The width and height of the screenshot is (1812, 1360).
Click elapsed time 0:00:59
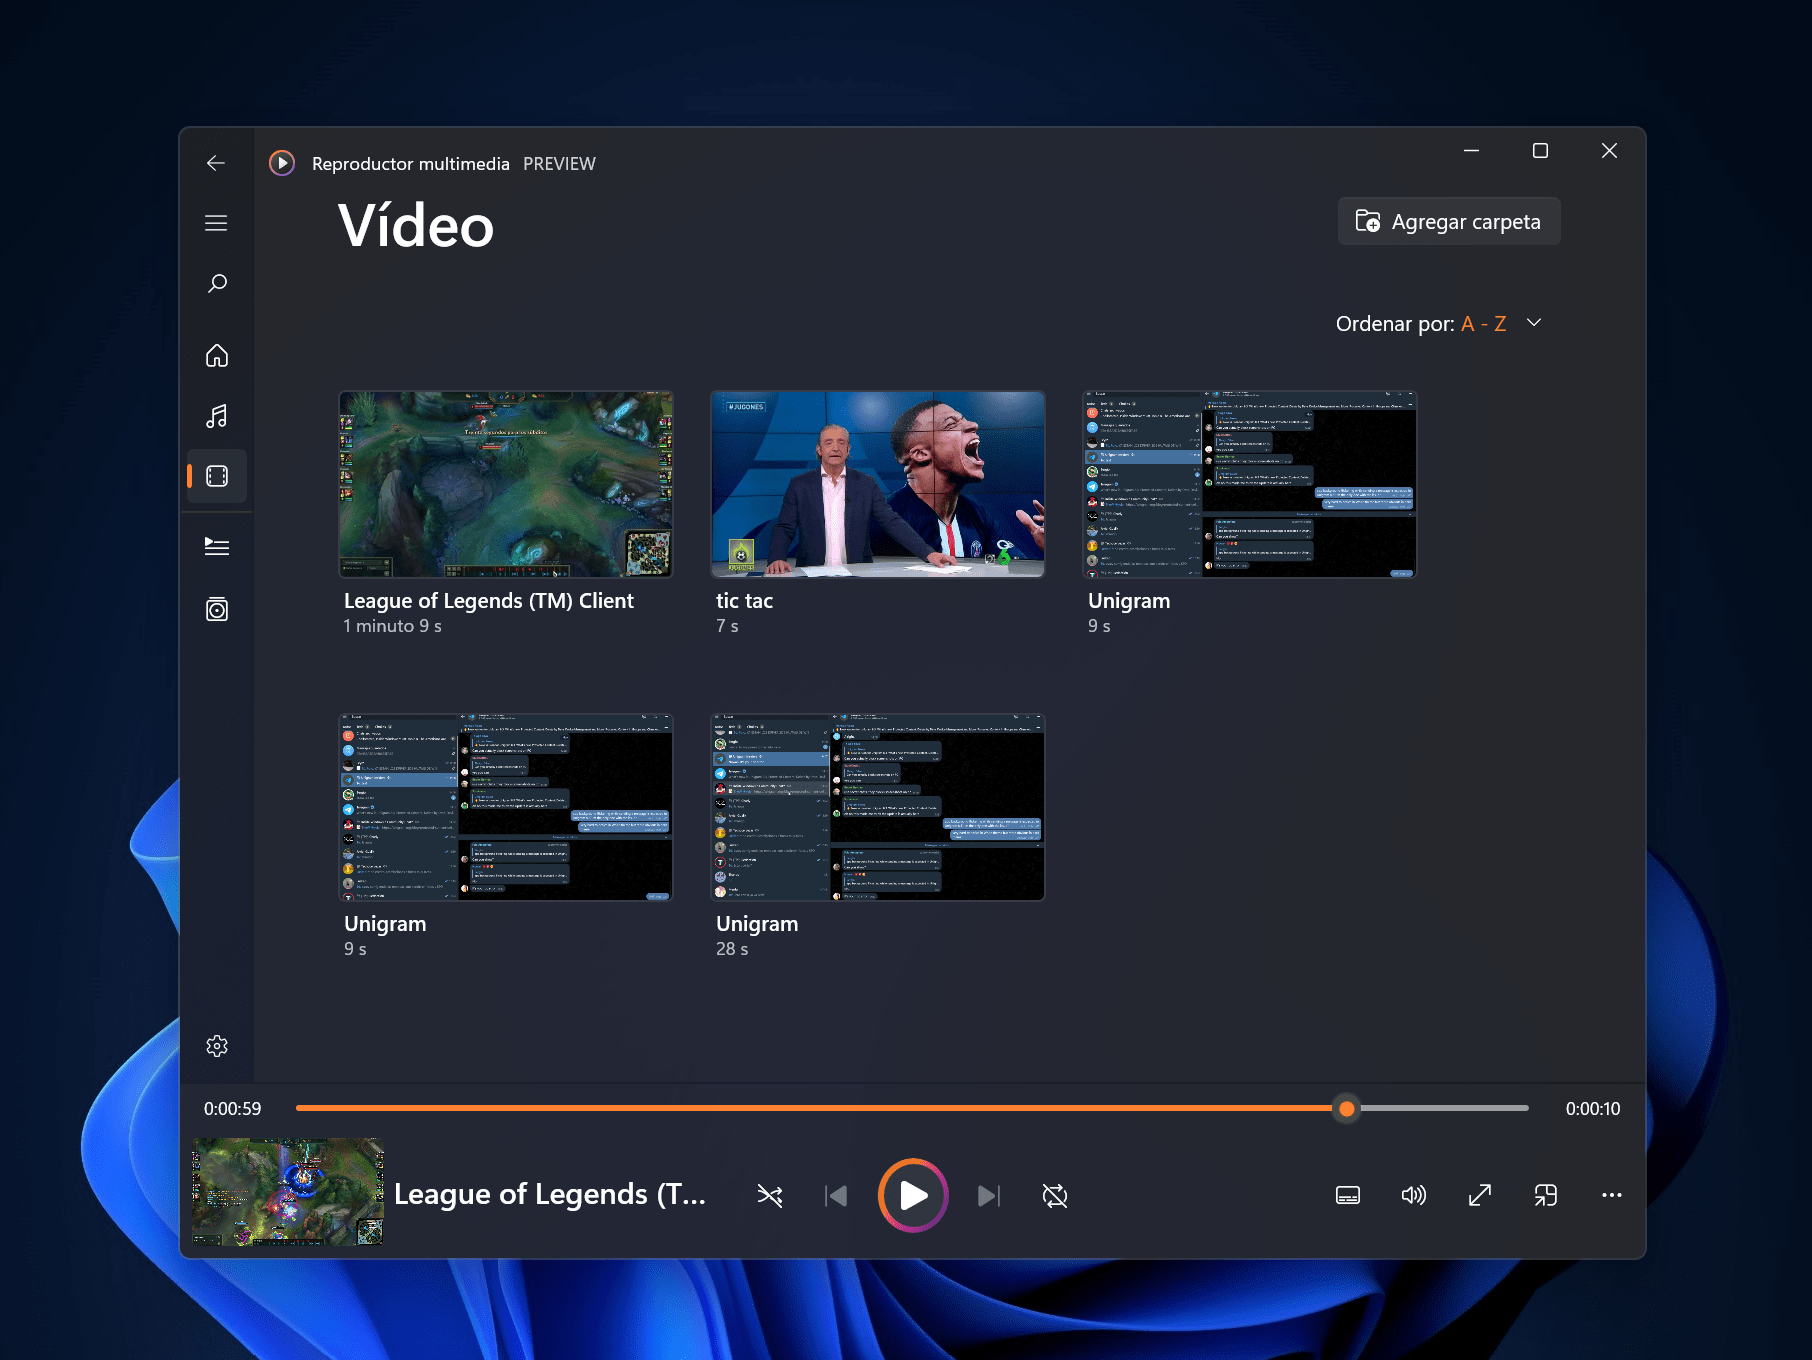click(x=233, y=1108)
